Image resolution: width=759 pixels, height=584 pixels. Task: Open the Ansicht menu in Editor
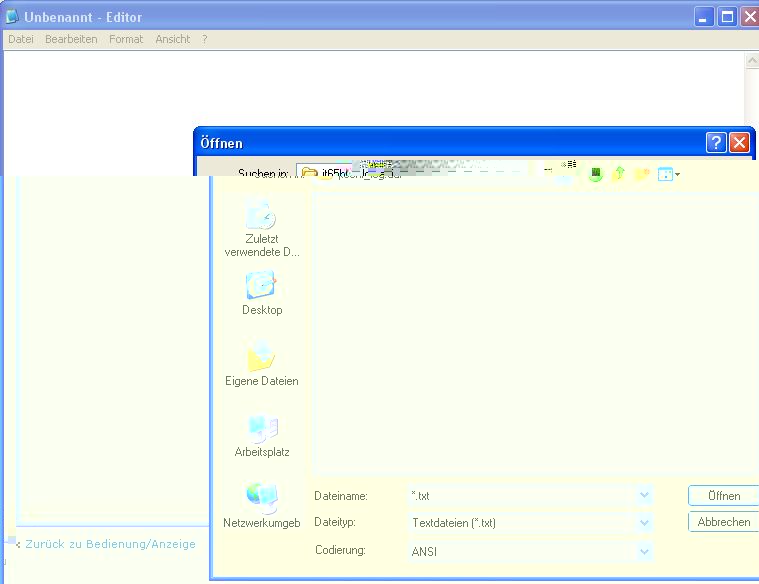173,39
